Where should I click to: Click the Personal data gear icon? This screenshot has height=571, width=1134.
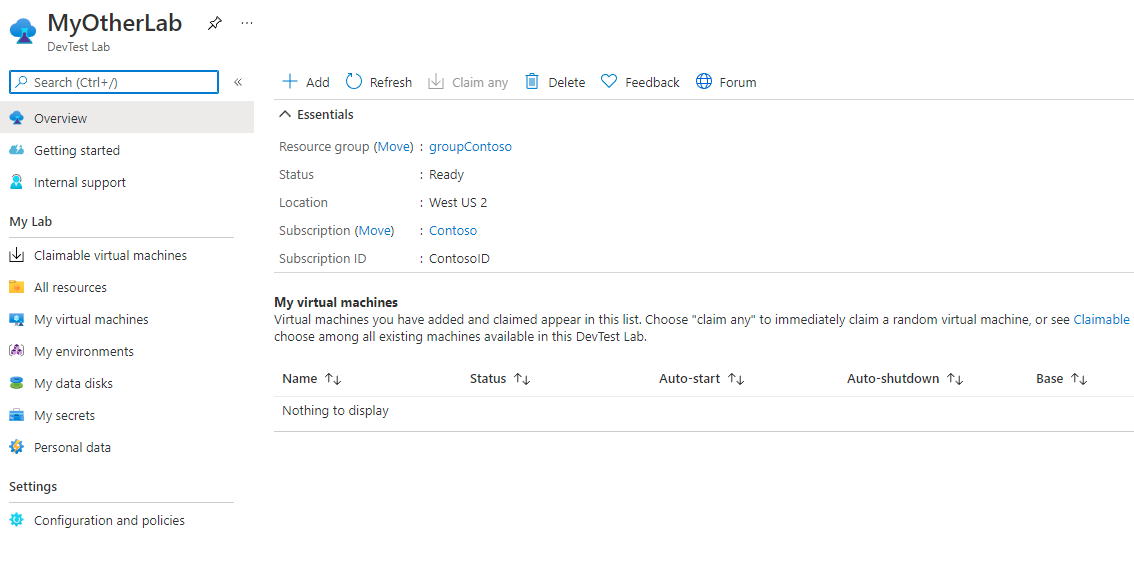coord(17,447)
